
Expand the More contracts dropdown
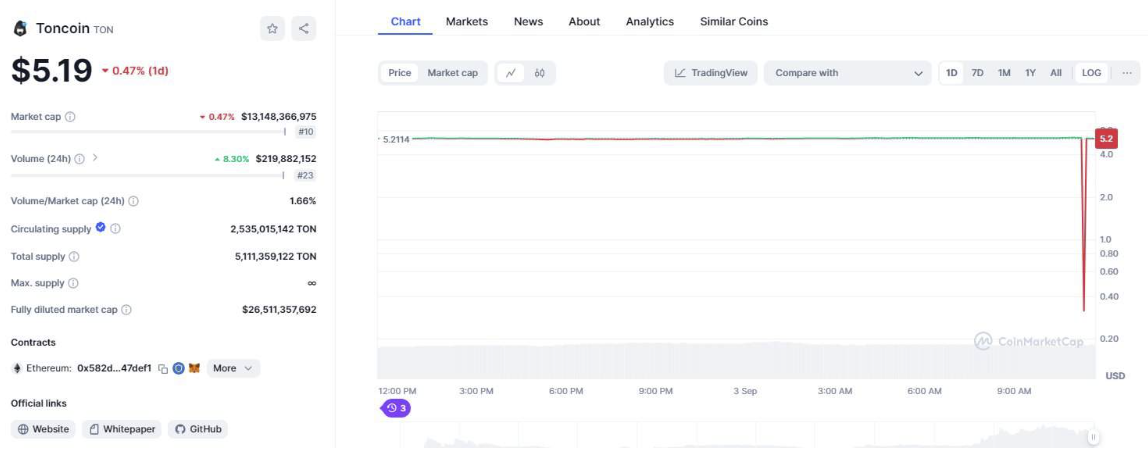coord(233,368)
